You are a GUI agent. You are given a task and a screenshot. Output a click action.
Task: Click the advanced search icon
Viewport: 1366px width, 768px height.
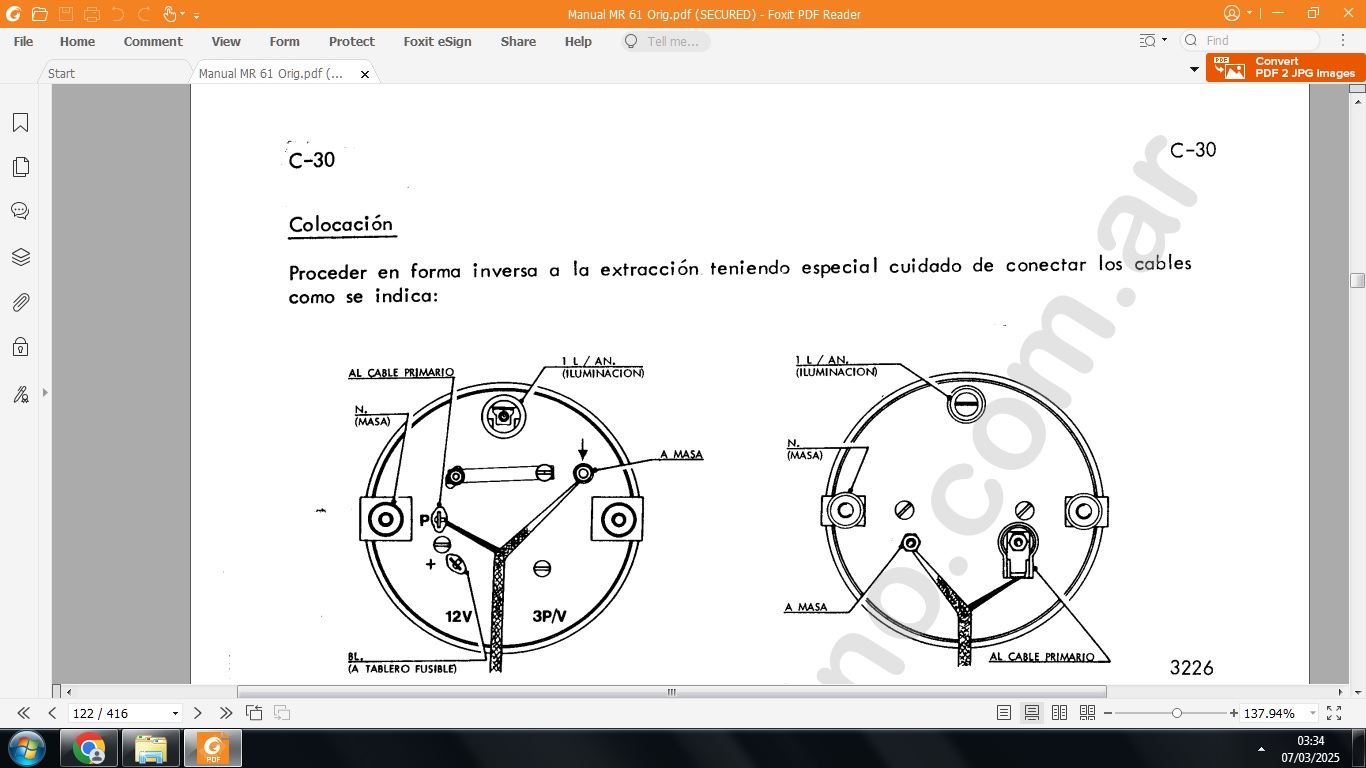1148,41
